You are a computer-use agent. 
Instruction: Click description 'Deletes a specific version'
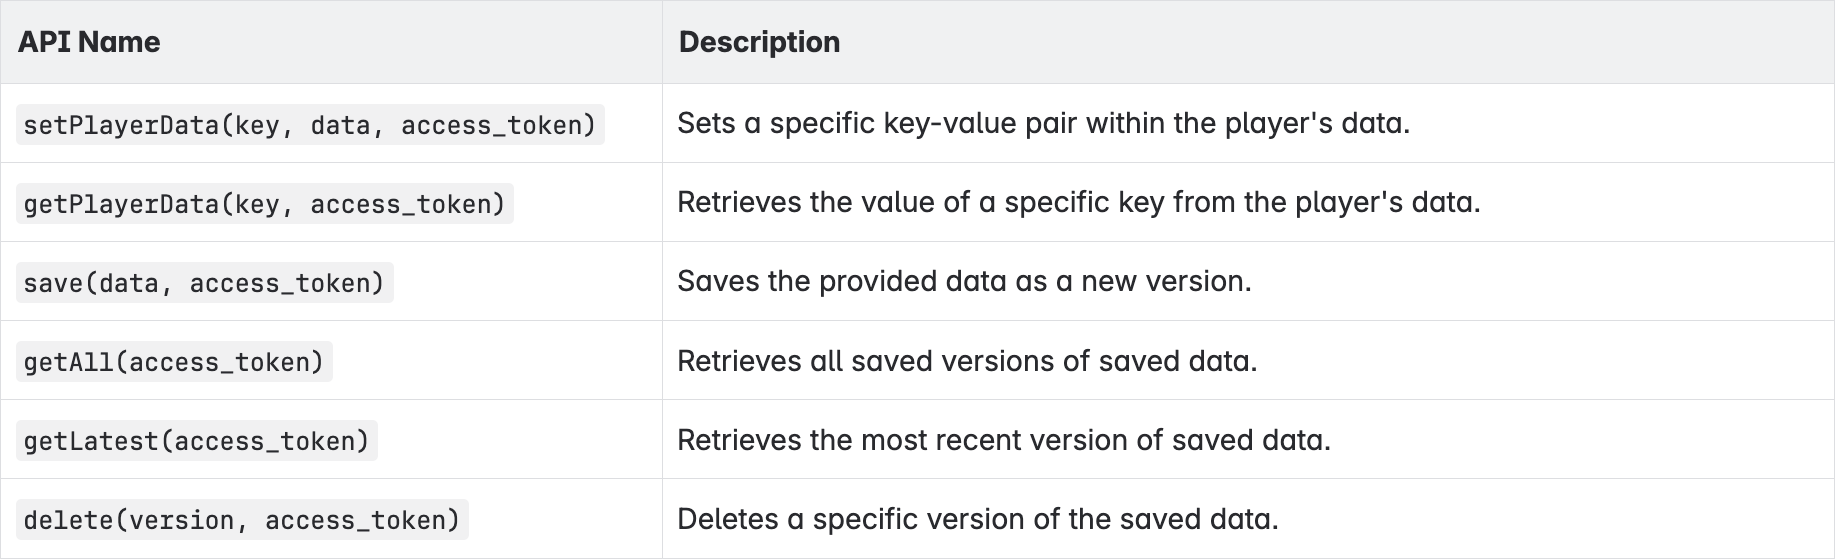click(x=978, y=519)
